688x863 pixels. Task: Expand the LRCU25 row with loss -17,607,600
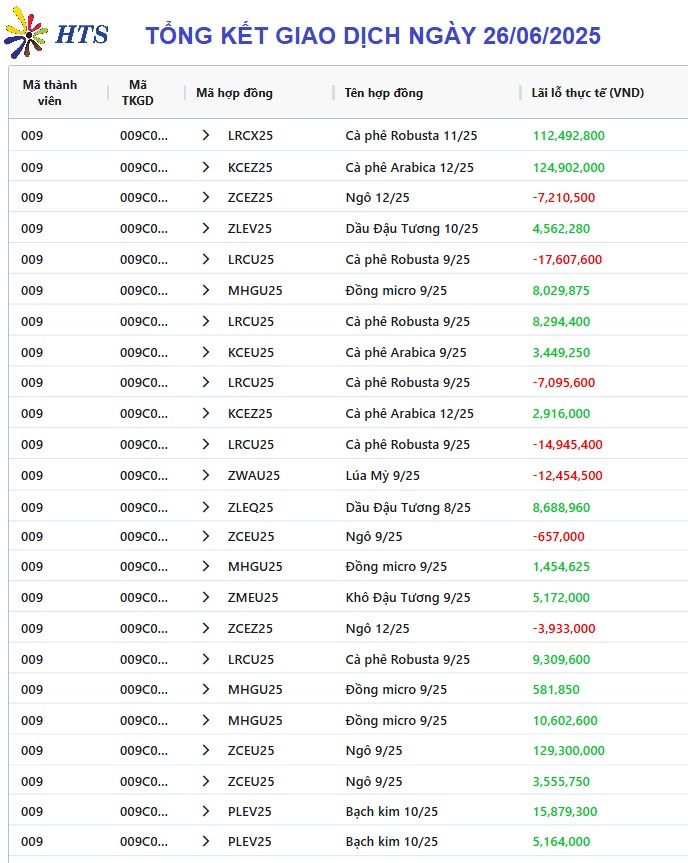(x=206, y=259)
